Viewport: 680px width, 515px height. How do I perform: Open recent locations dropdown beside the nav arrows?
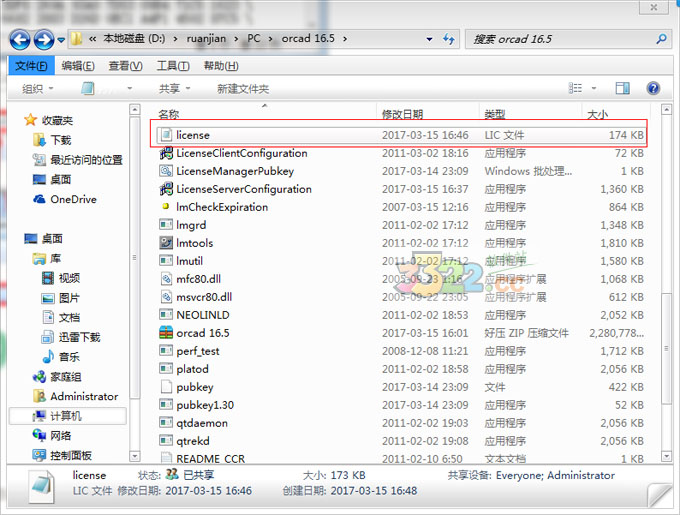61,40
